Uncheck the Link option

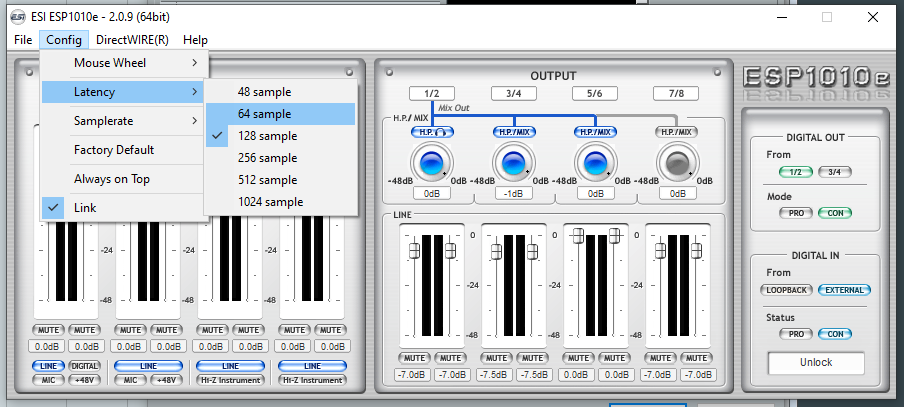pyautogui.click(x=123, y=208)
